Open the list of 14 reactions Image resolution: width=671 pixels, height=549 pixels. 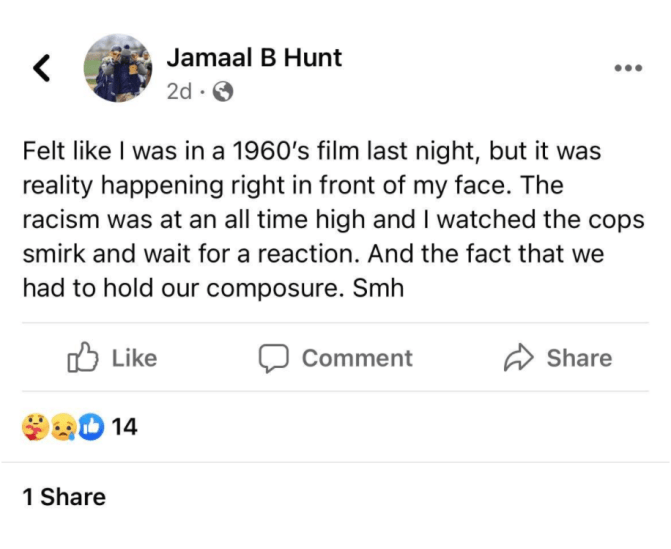pos(124,427)
